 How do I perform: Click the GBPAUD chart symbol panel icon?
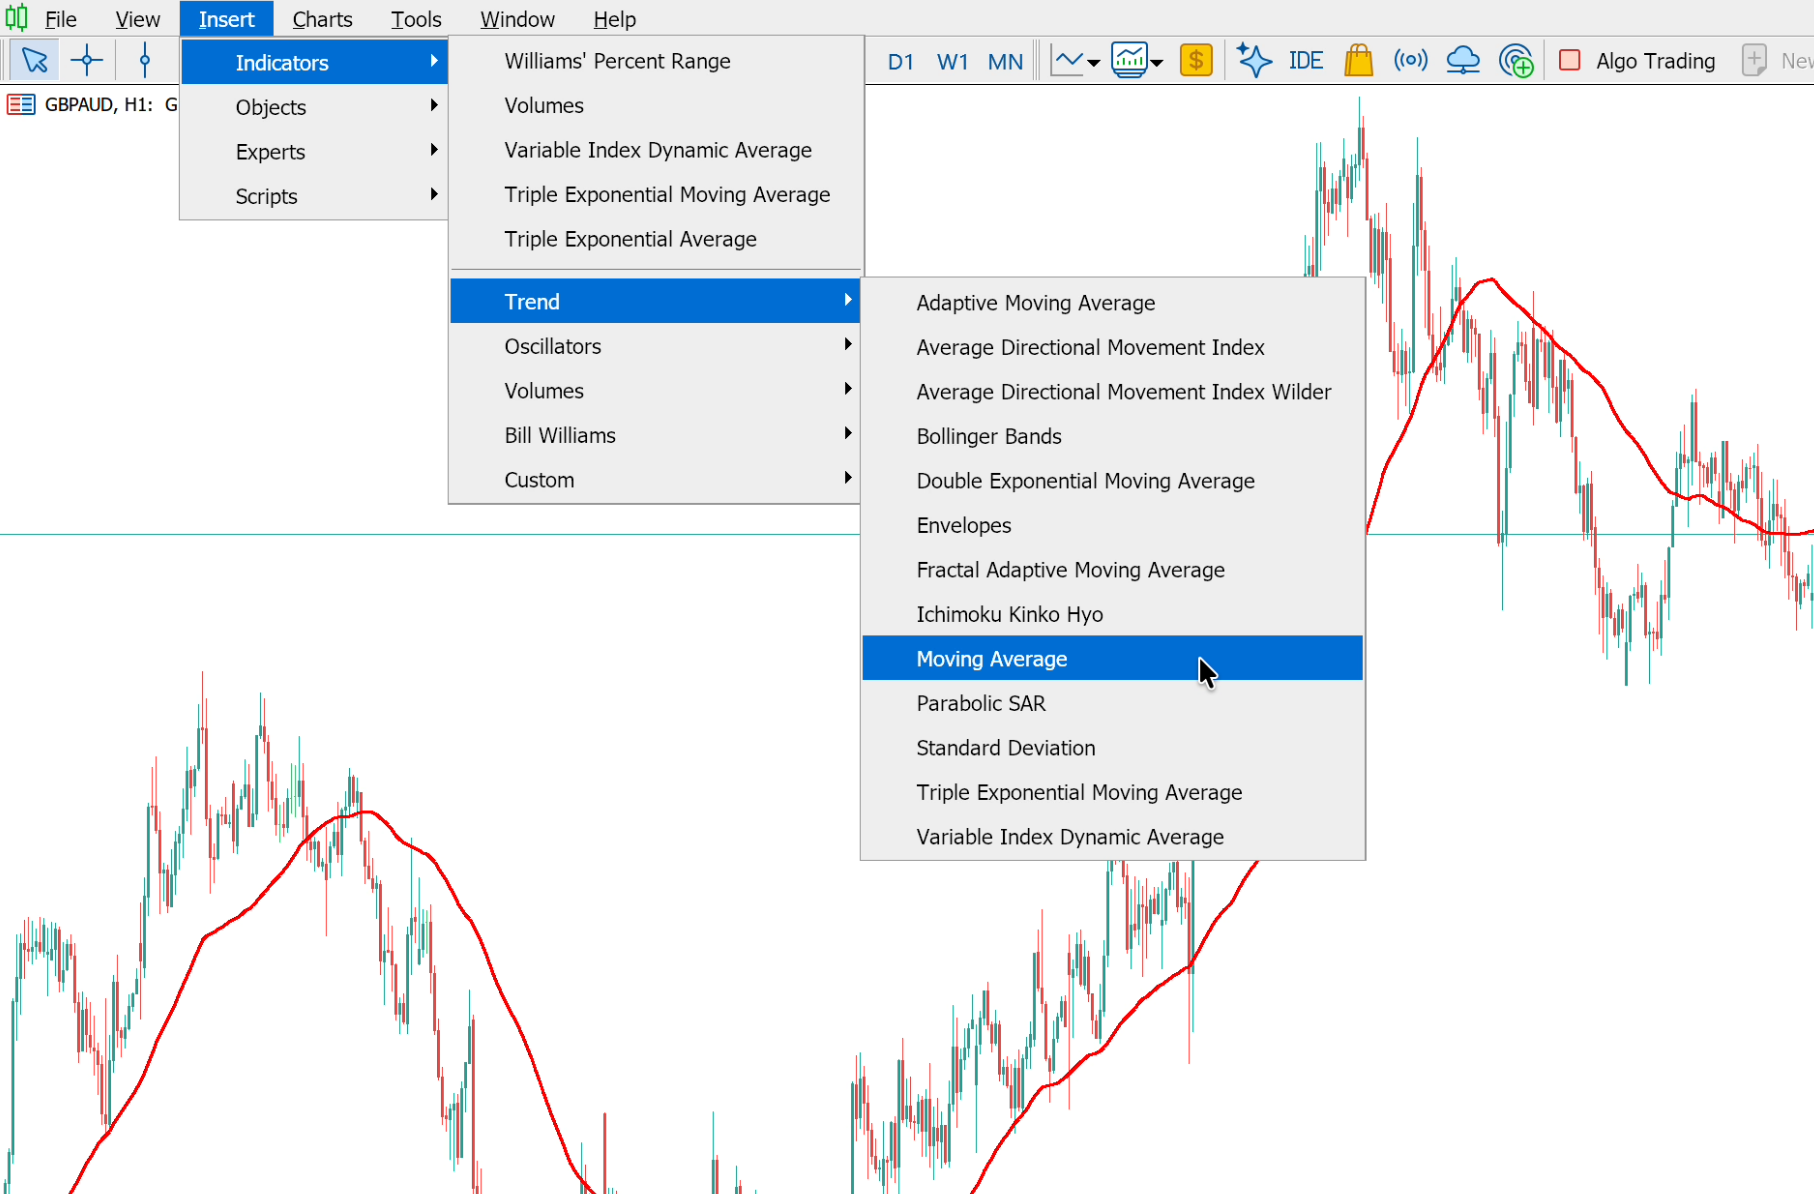(x=21, y=104)
